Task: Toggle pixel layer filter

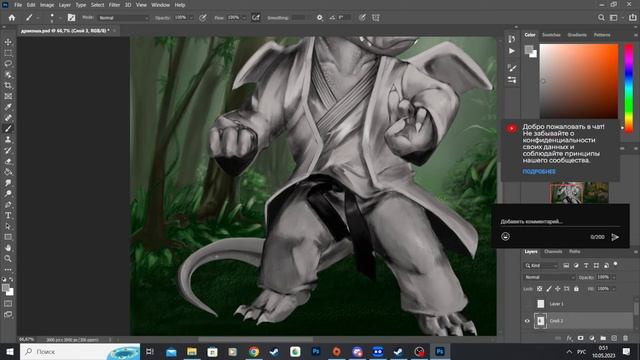Action: pyautogui.click(x=566, y=266)
